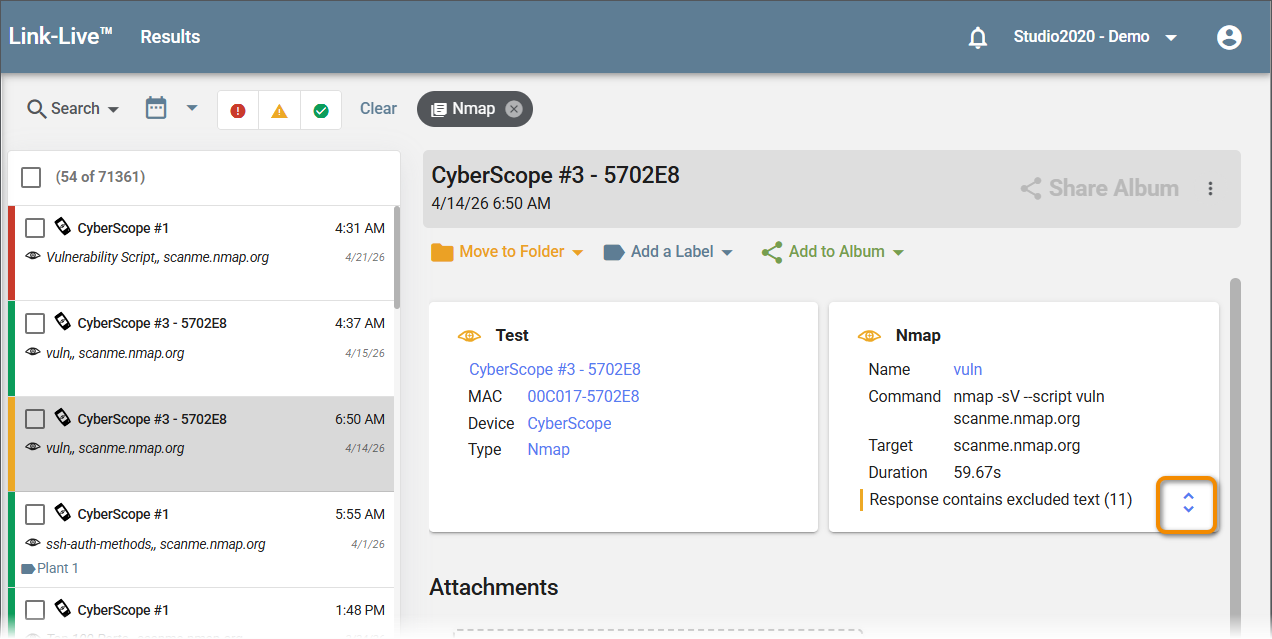1272x639 pixels.
Task: Check CyberScope #1 5:55 AM result
Action: pyautogui.click(x=35, y=514)
